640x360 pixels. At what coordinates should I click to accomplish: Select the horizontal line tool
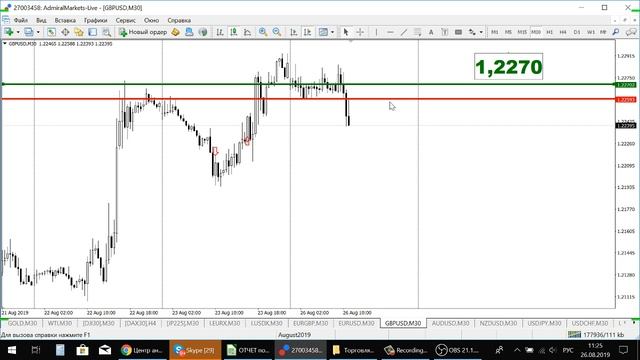tap(390, 32)
